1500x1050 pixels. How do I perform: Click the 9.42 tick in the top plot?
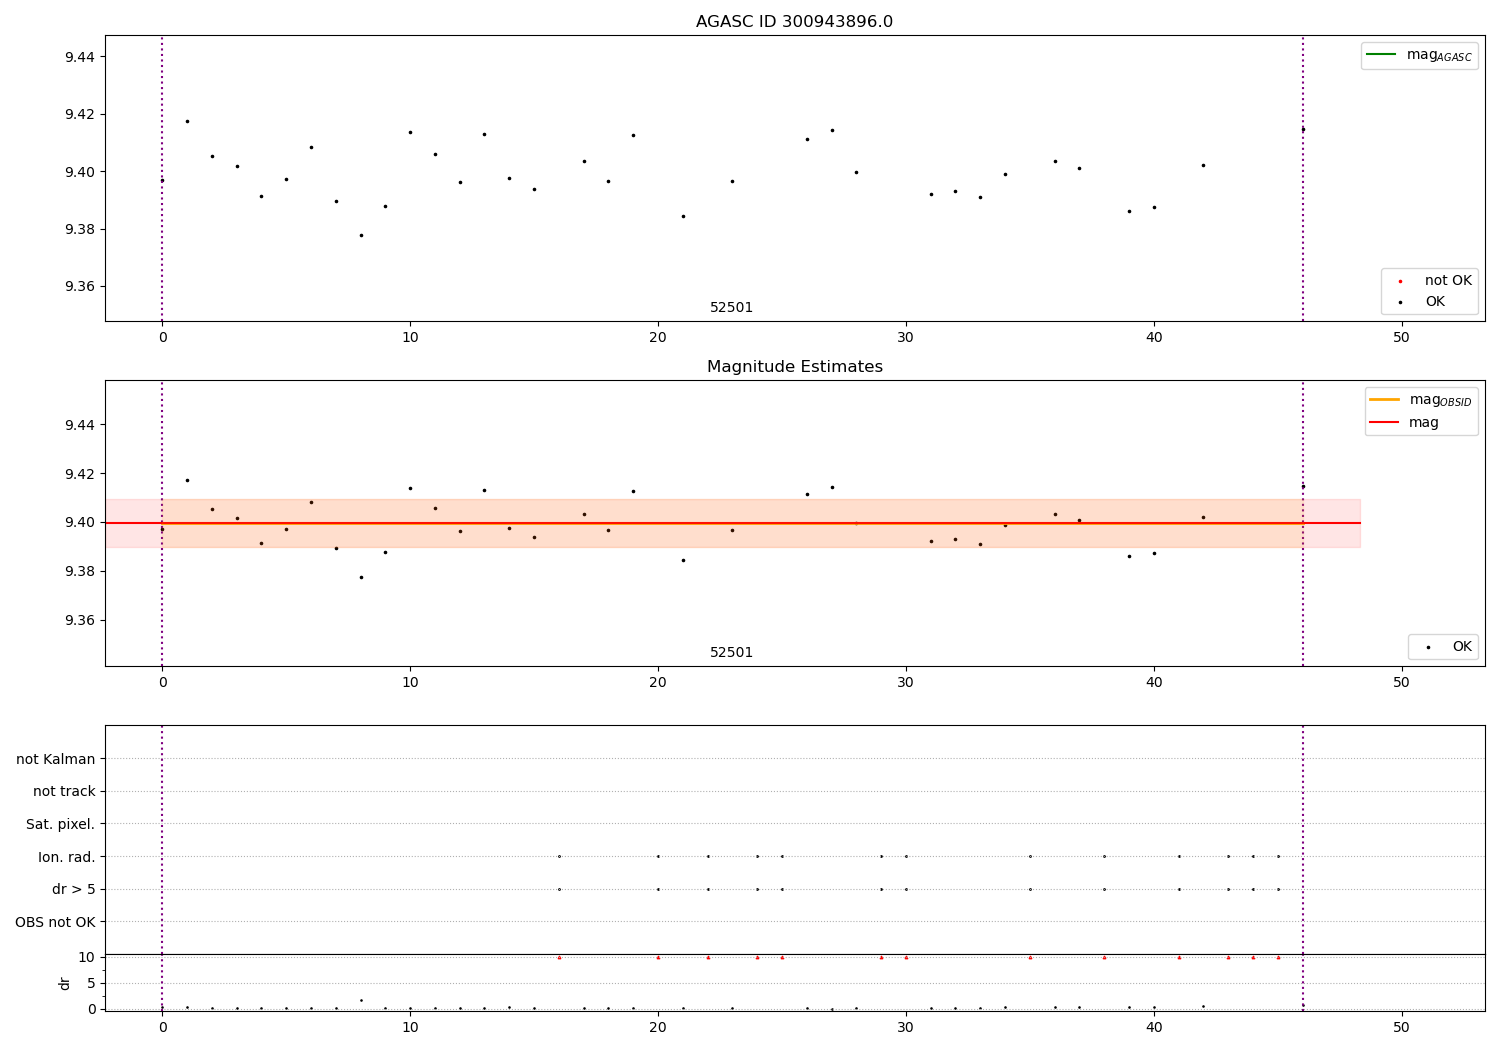(x=80, y=114)
